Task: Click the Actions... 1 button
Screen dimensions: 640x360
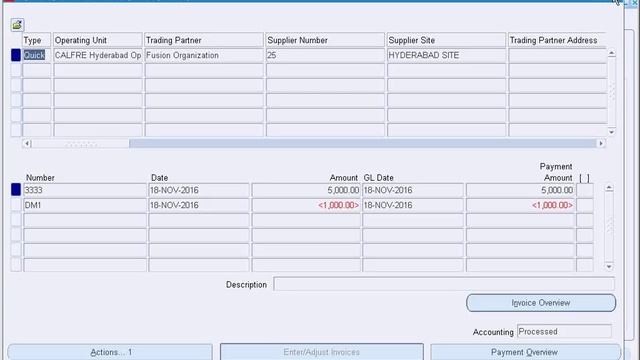Action: pos(110,352)
